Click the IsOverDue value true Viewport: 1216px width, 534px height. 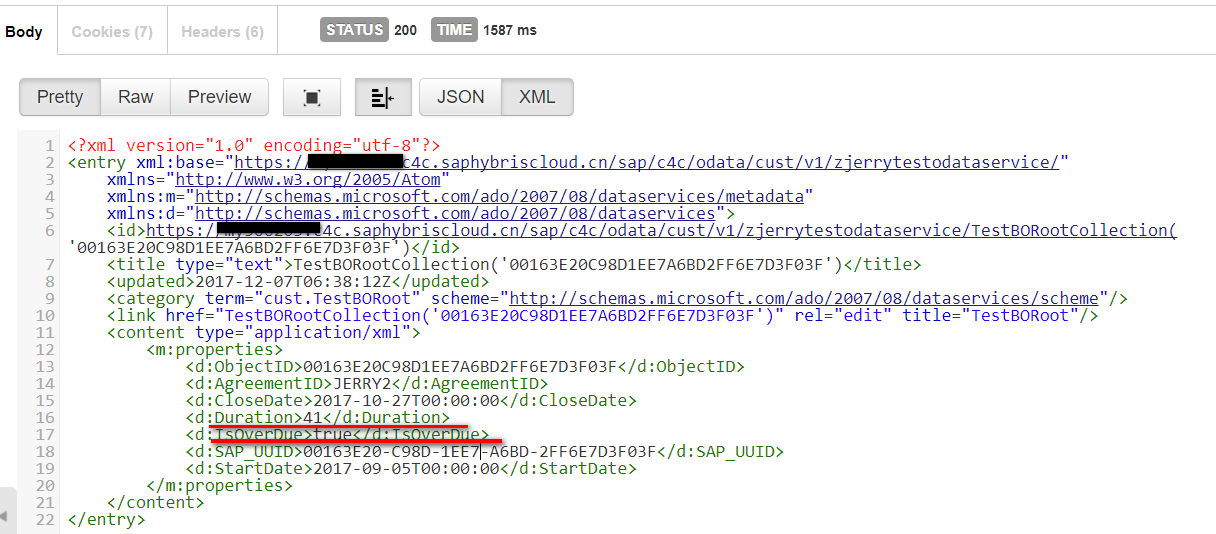pyautogui.click(x=332, y=435)
